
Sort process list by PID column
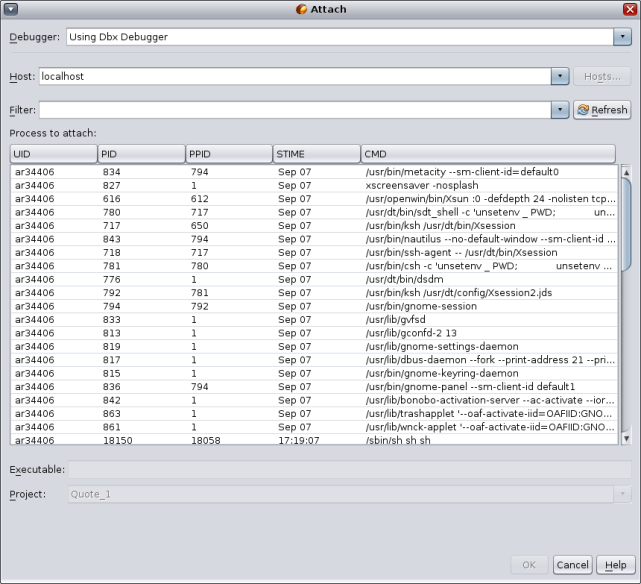tap(141, 154)
